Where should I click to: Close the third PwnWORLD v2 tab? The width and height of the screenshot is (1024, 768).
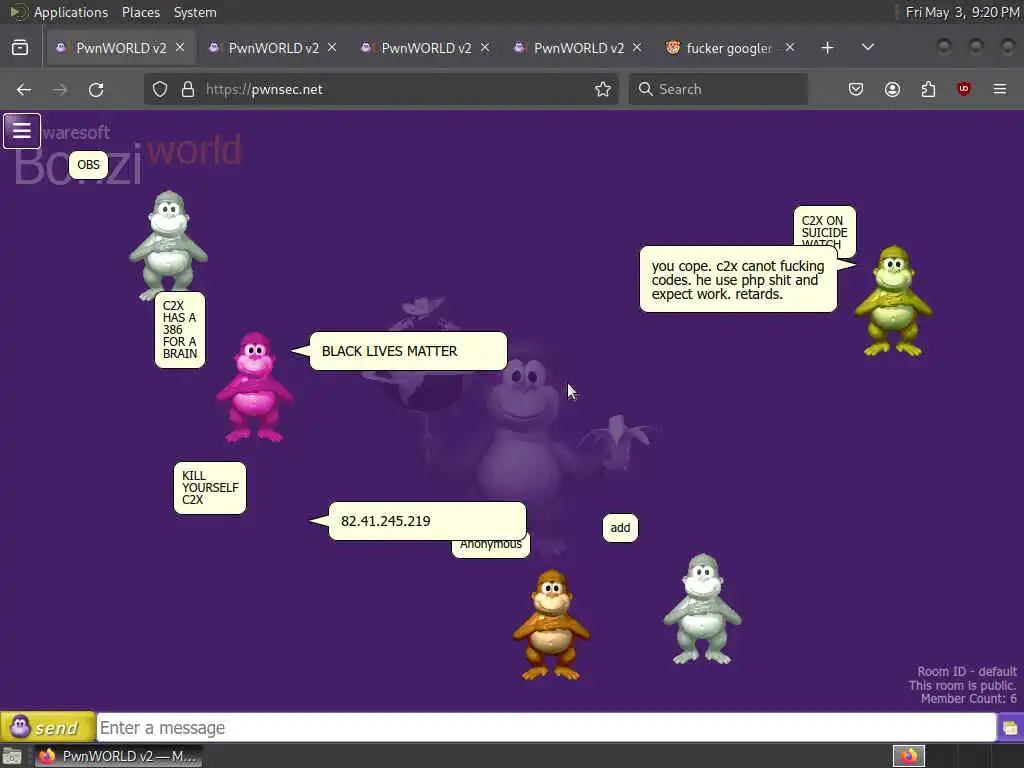(485, 48)
